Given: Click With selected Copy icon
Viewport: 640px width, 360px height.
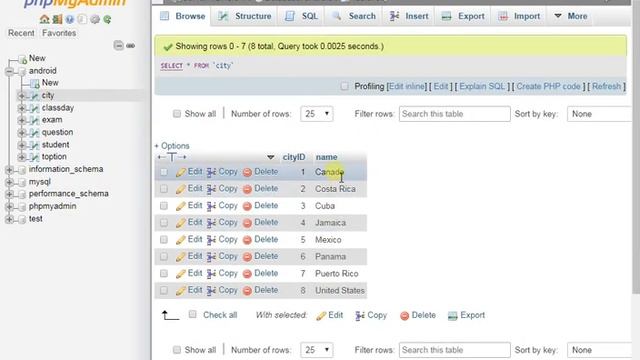Looking at the screenshot, I should [x=360, y=316].
